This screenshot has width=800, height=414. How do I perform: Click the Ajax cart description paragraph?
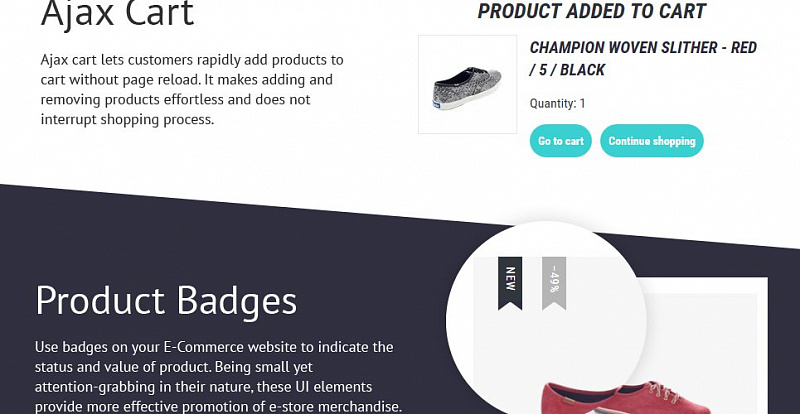point(192,89)
